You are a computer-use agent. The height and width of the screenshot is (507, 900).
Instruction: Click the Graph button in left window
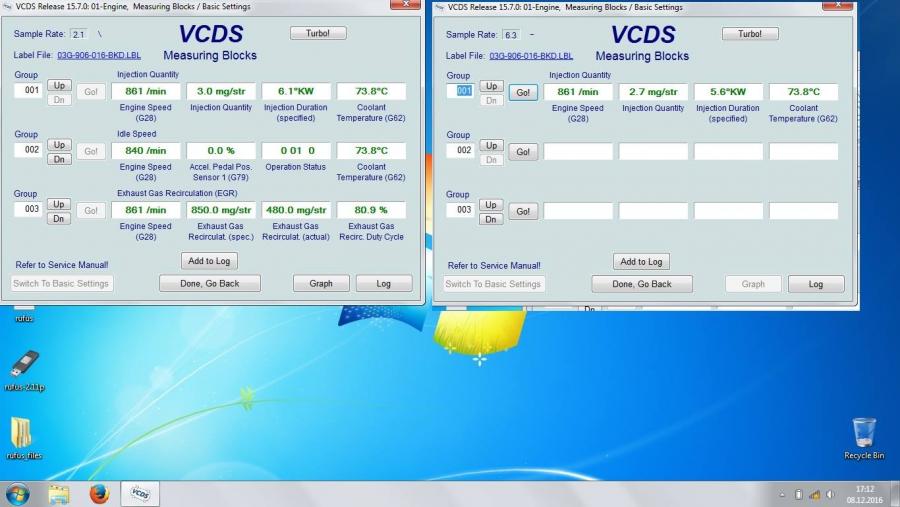pos(320,284)
